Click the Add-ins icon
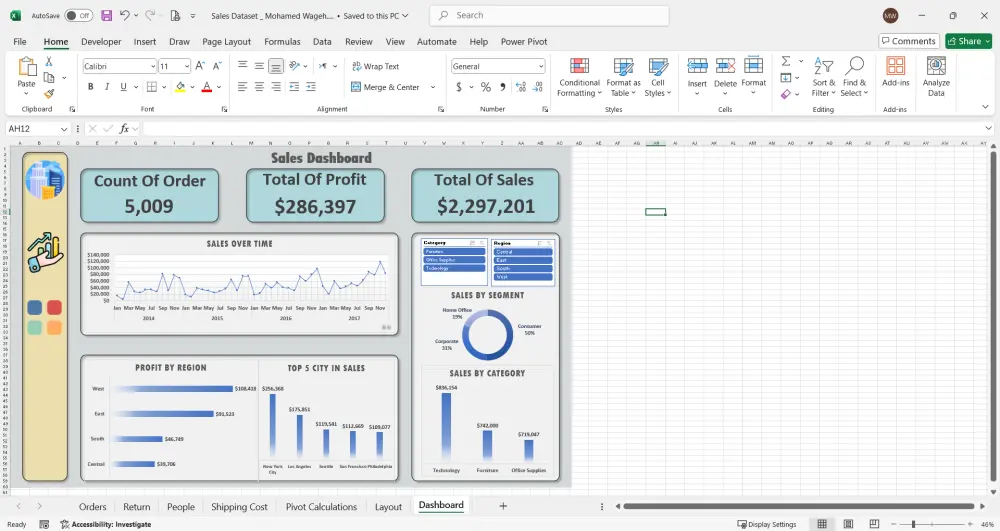Image resolution: width=1000 pixels, height=531 pixels. point(895,71)
